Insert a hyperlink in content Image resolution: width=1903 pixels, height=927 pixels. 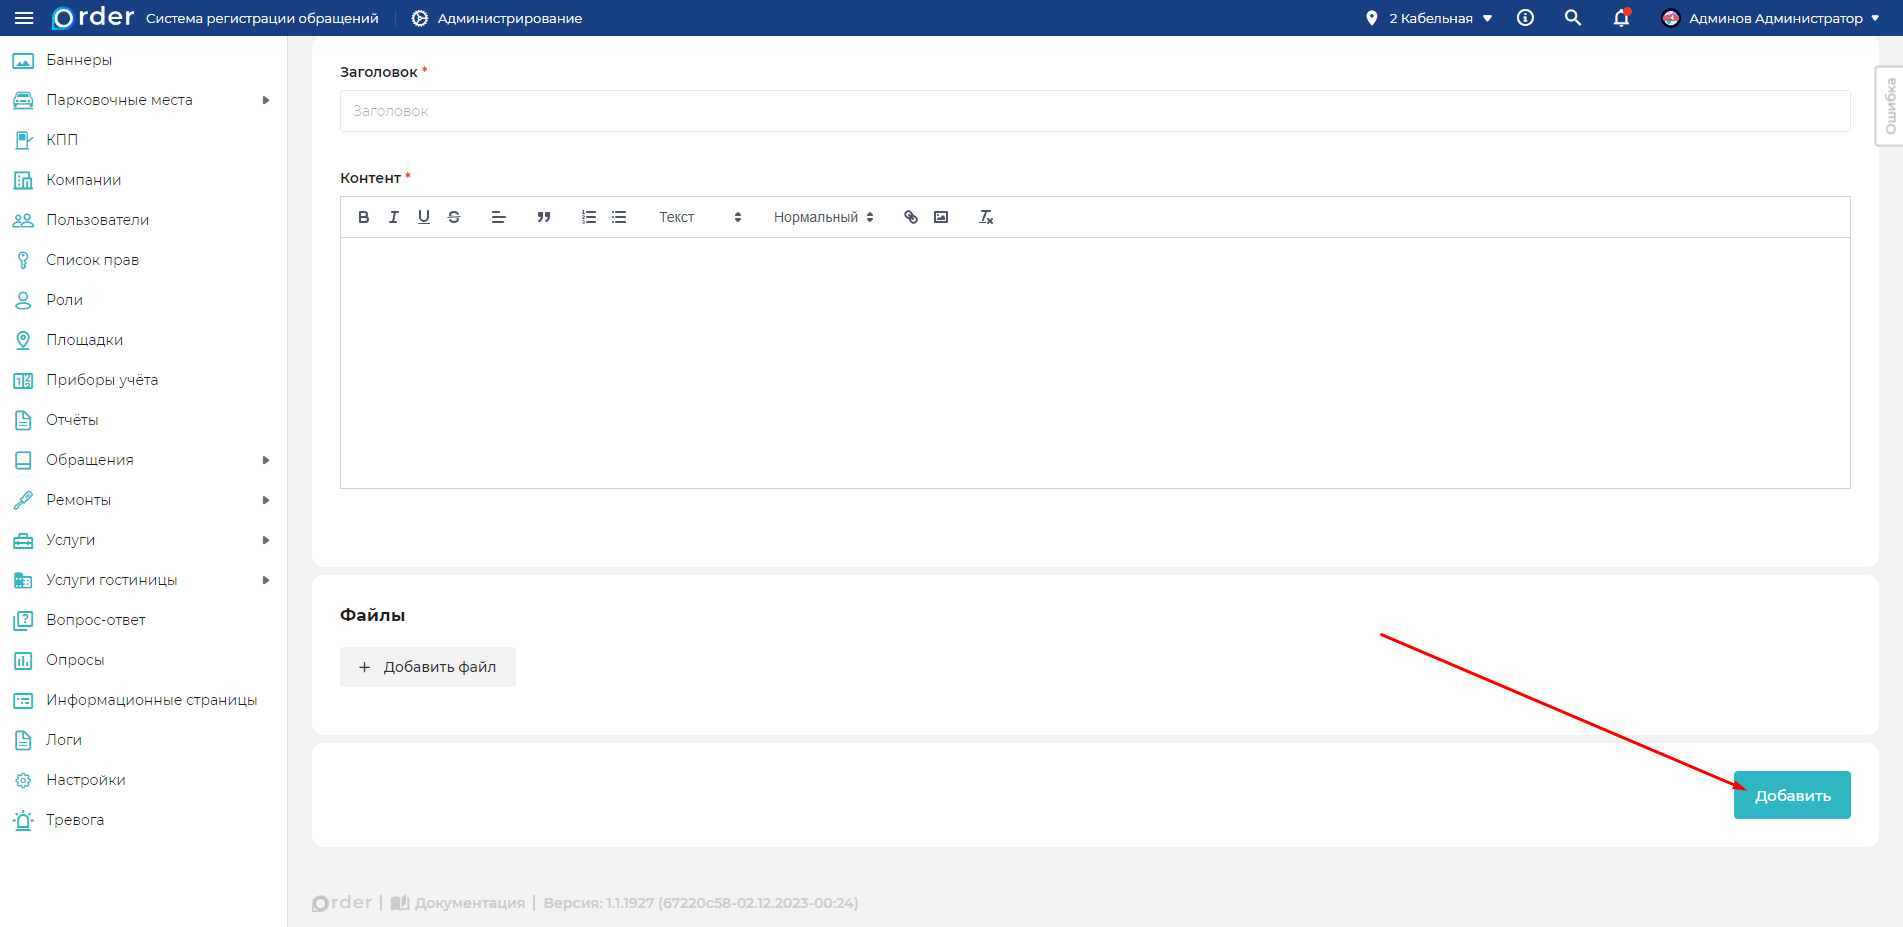pos(911,217)
